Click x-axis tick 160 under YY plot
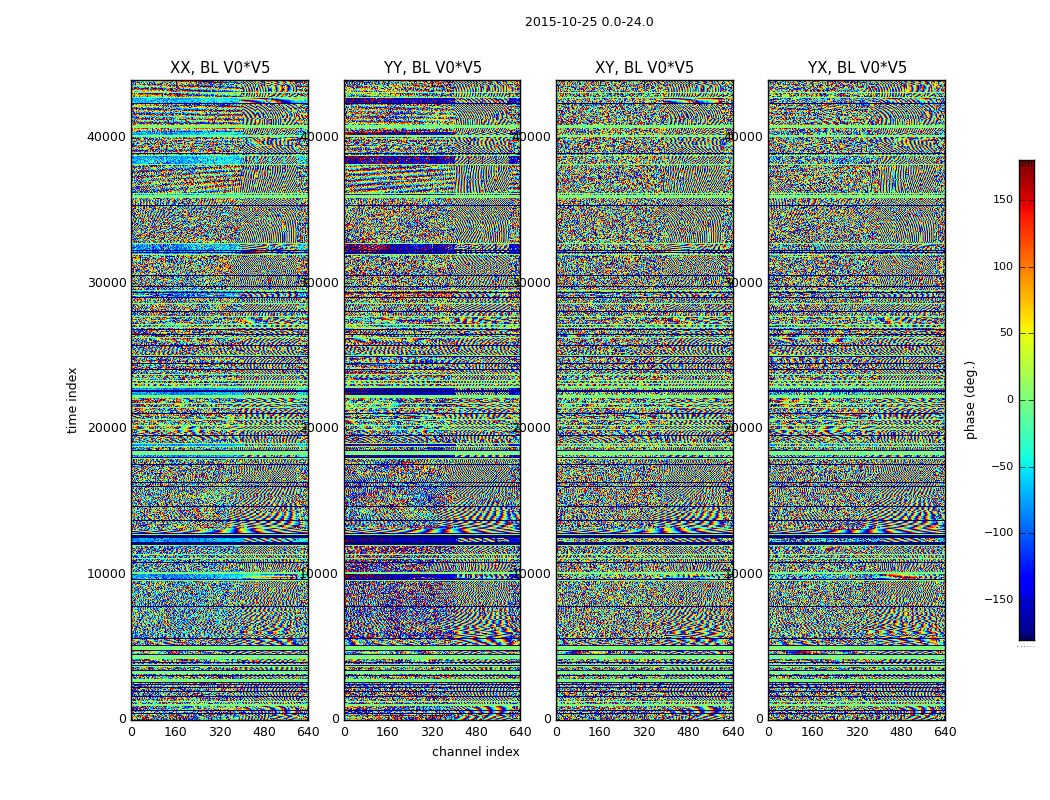Screen dimensions: 1050x800 [x=388, y=732]
